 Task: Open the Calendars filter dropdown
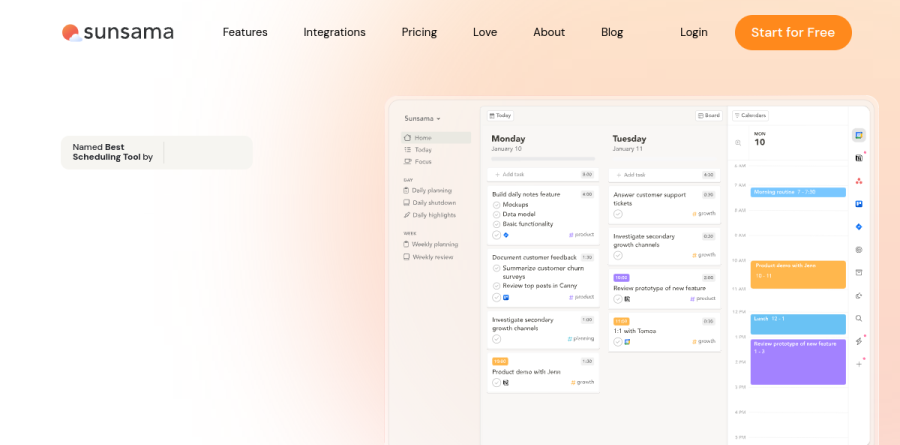tap(750, 115)
